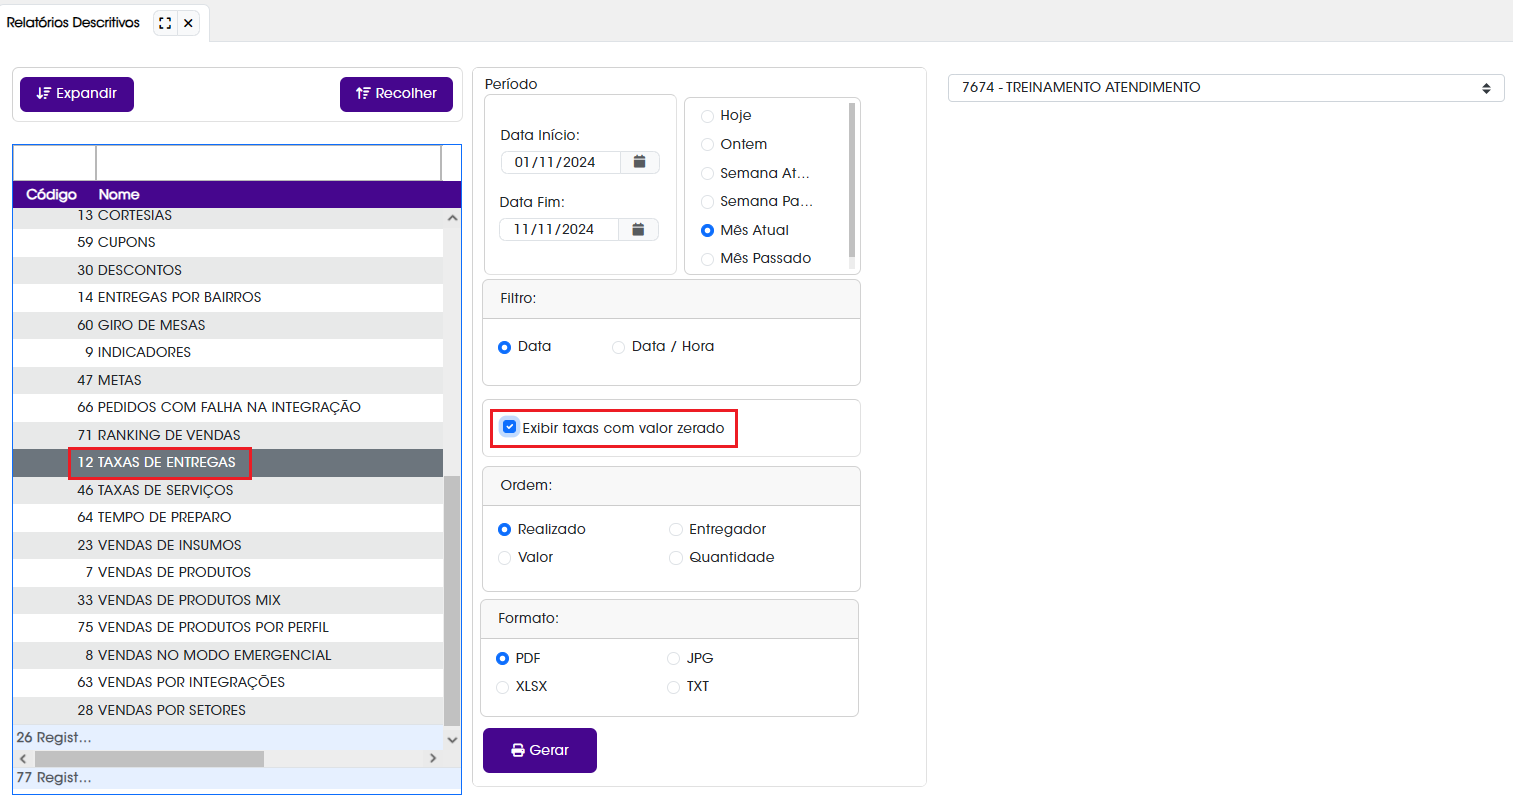This screenshot has height=811, width=1513.
Task: Order by Valor
Action: tap(505, 558)
